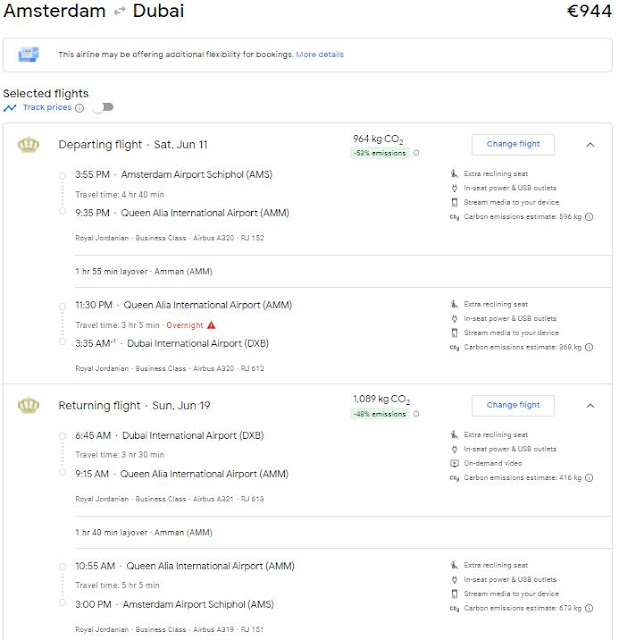Click 'Returning flight · Sun, Jun 19' heading
This screenshot has width=619, height=640.
pos(134,405)
